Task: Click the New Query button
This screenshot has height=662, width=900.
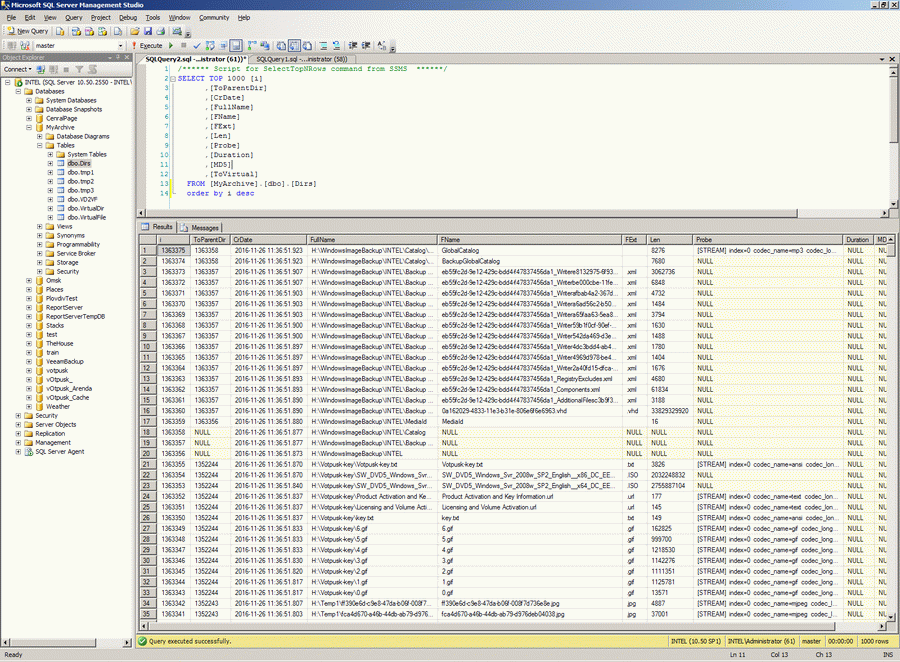Action: 28,31
